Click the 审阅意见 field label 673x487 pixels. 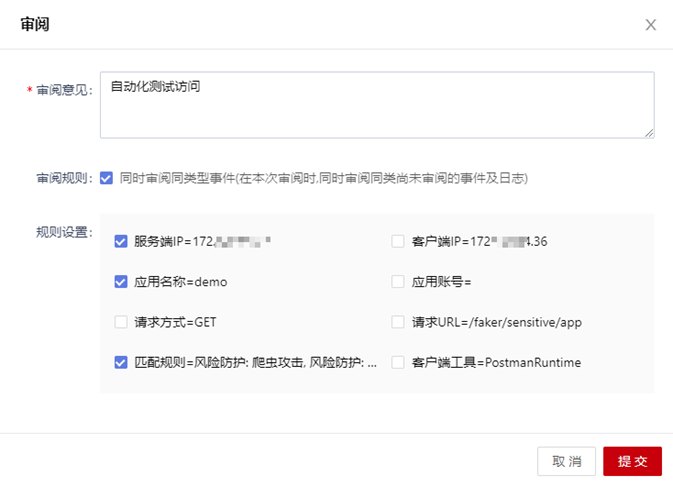(64, 90)
